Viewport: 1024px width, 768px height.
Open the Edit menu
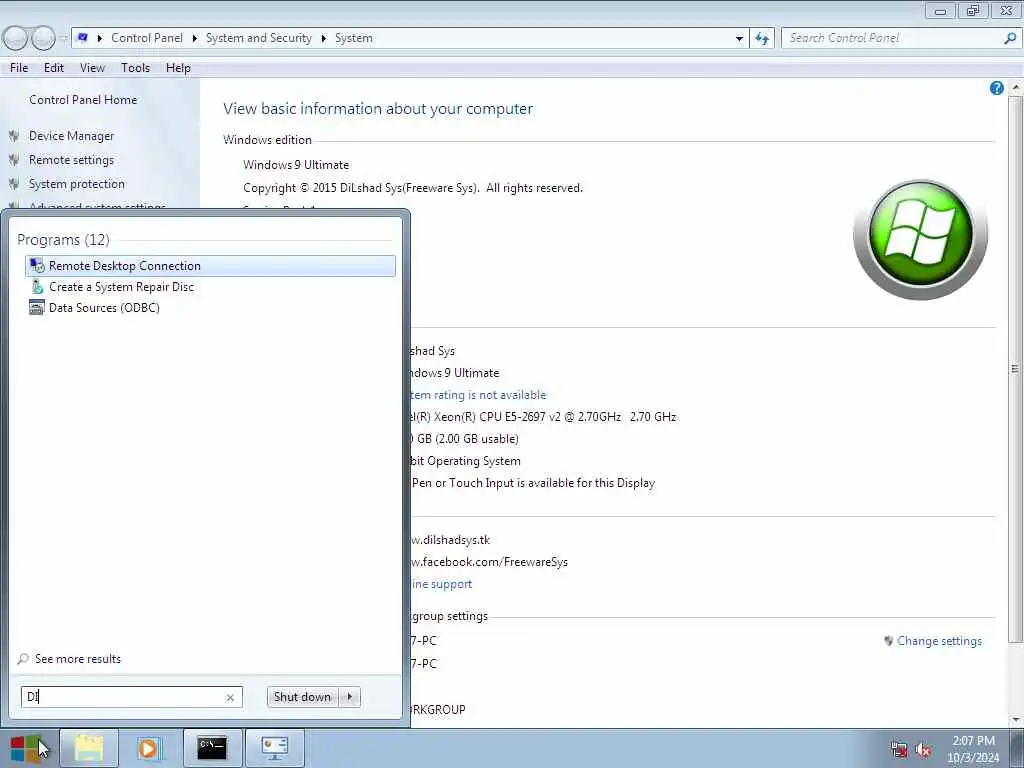(54, 68)
